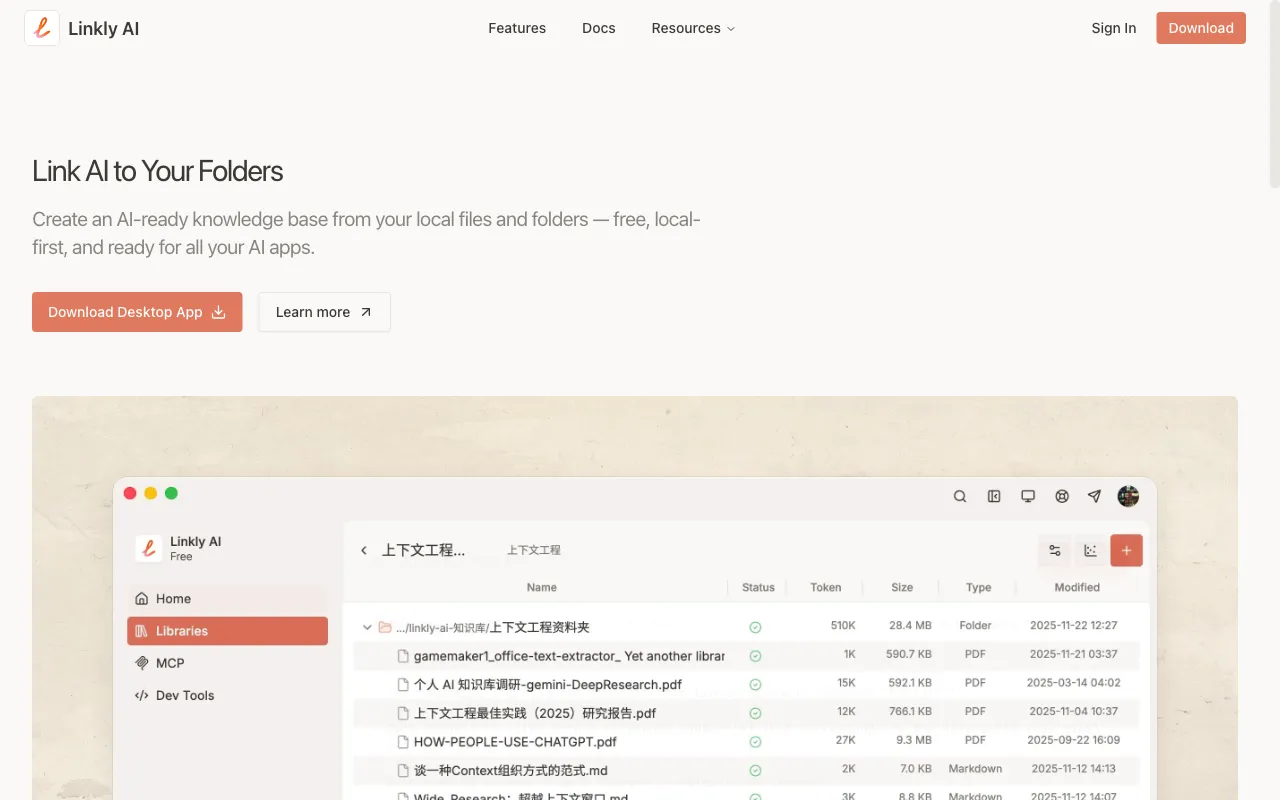Screen dimensions: 1280x800
Task: Click file icon of HOW-PEOPLE-USE-CHATGPT.pdf
Action: (404, 742)
